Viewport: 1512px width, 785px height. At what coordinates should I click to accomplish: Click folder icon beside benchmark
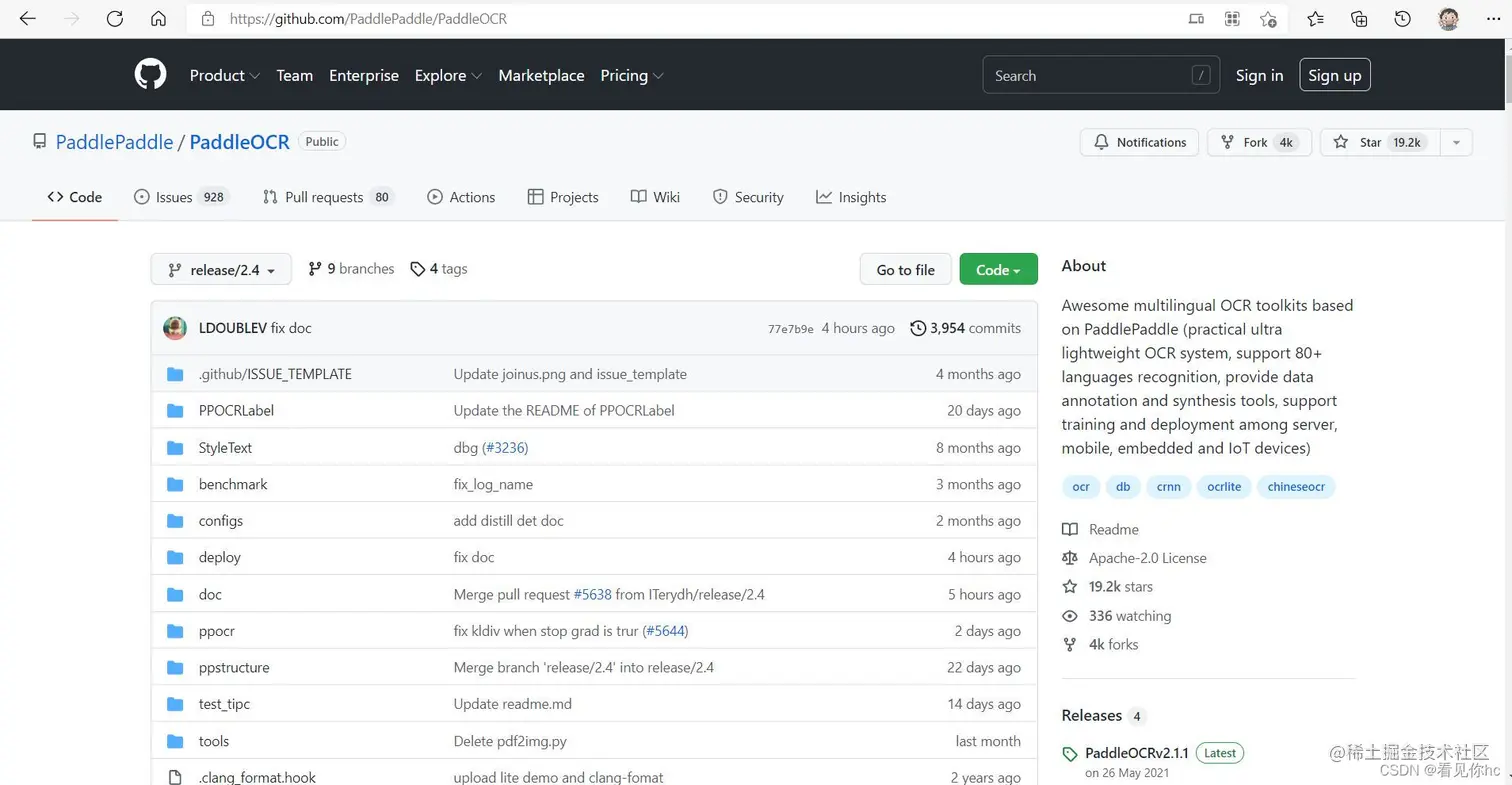pyautogui.click(x=175, y=484)
